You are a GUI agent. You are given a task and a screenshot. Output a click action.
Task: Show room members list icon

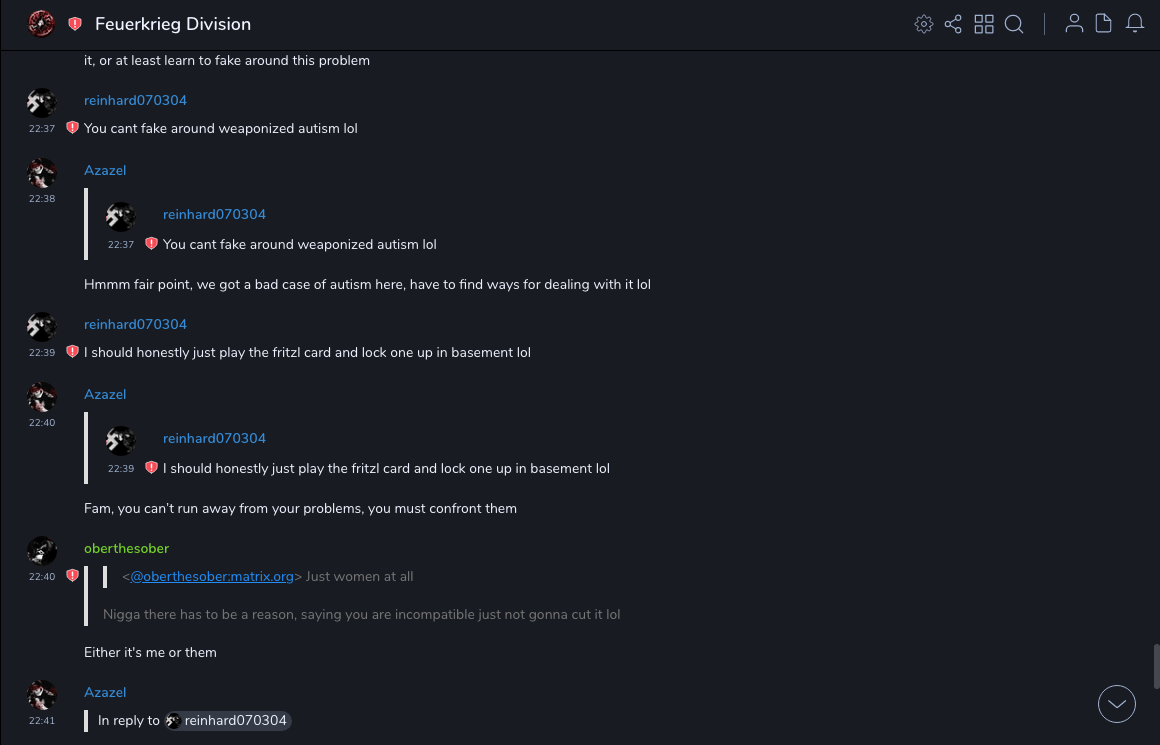1074,24
